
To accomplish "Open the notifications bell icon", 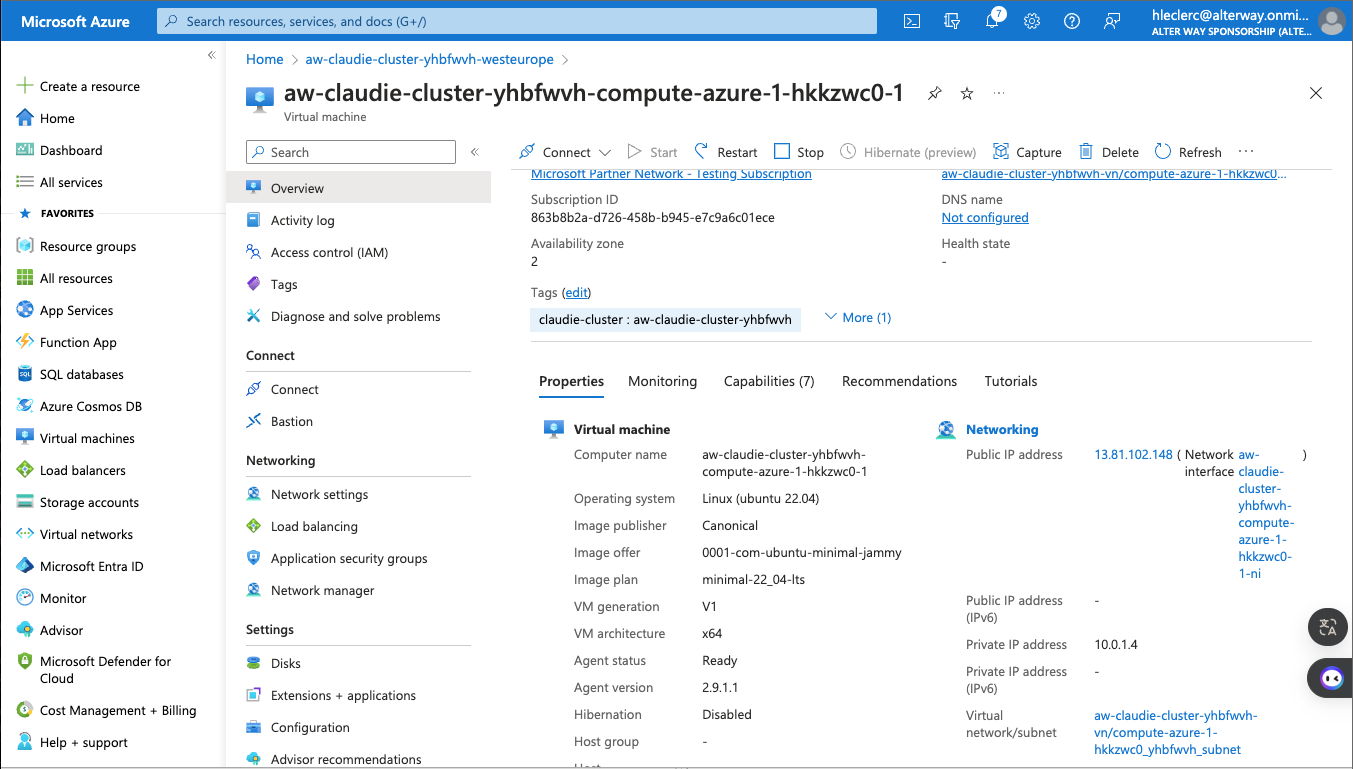I will [992, 21].
